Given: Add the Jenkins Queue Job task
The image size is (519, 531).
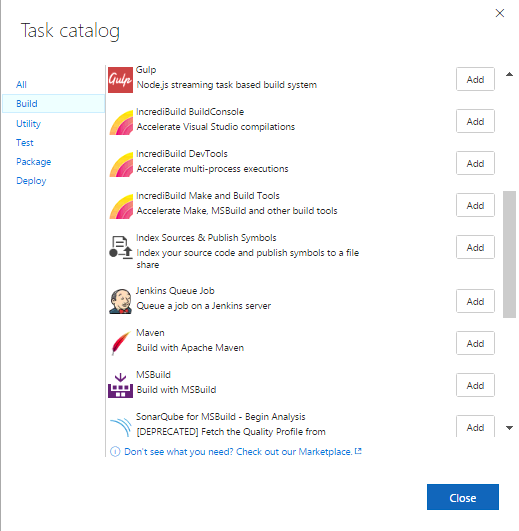Looking at the screenshot, I should [475, 301].
